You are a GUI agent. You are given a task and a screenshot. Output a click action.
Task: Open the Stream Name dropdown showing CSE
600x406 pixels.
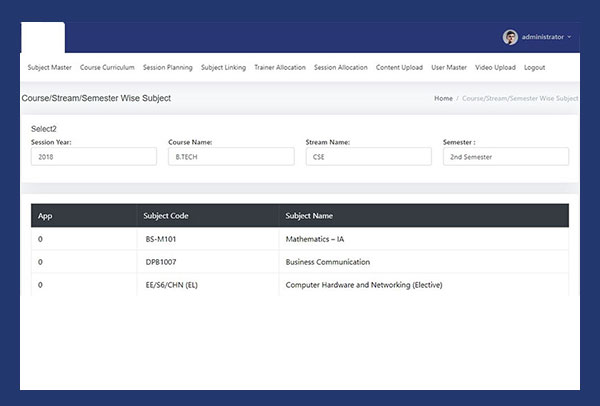(368, 157)
